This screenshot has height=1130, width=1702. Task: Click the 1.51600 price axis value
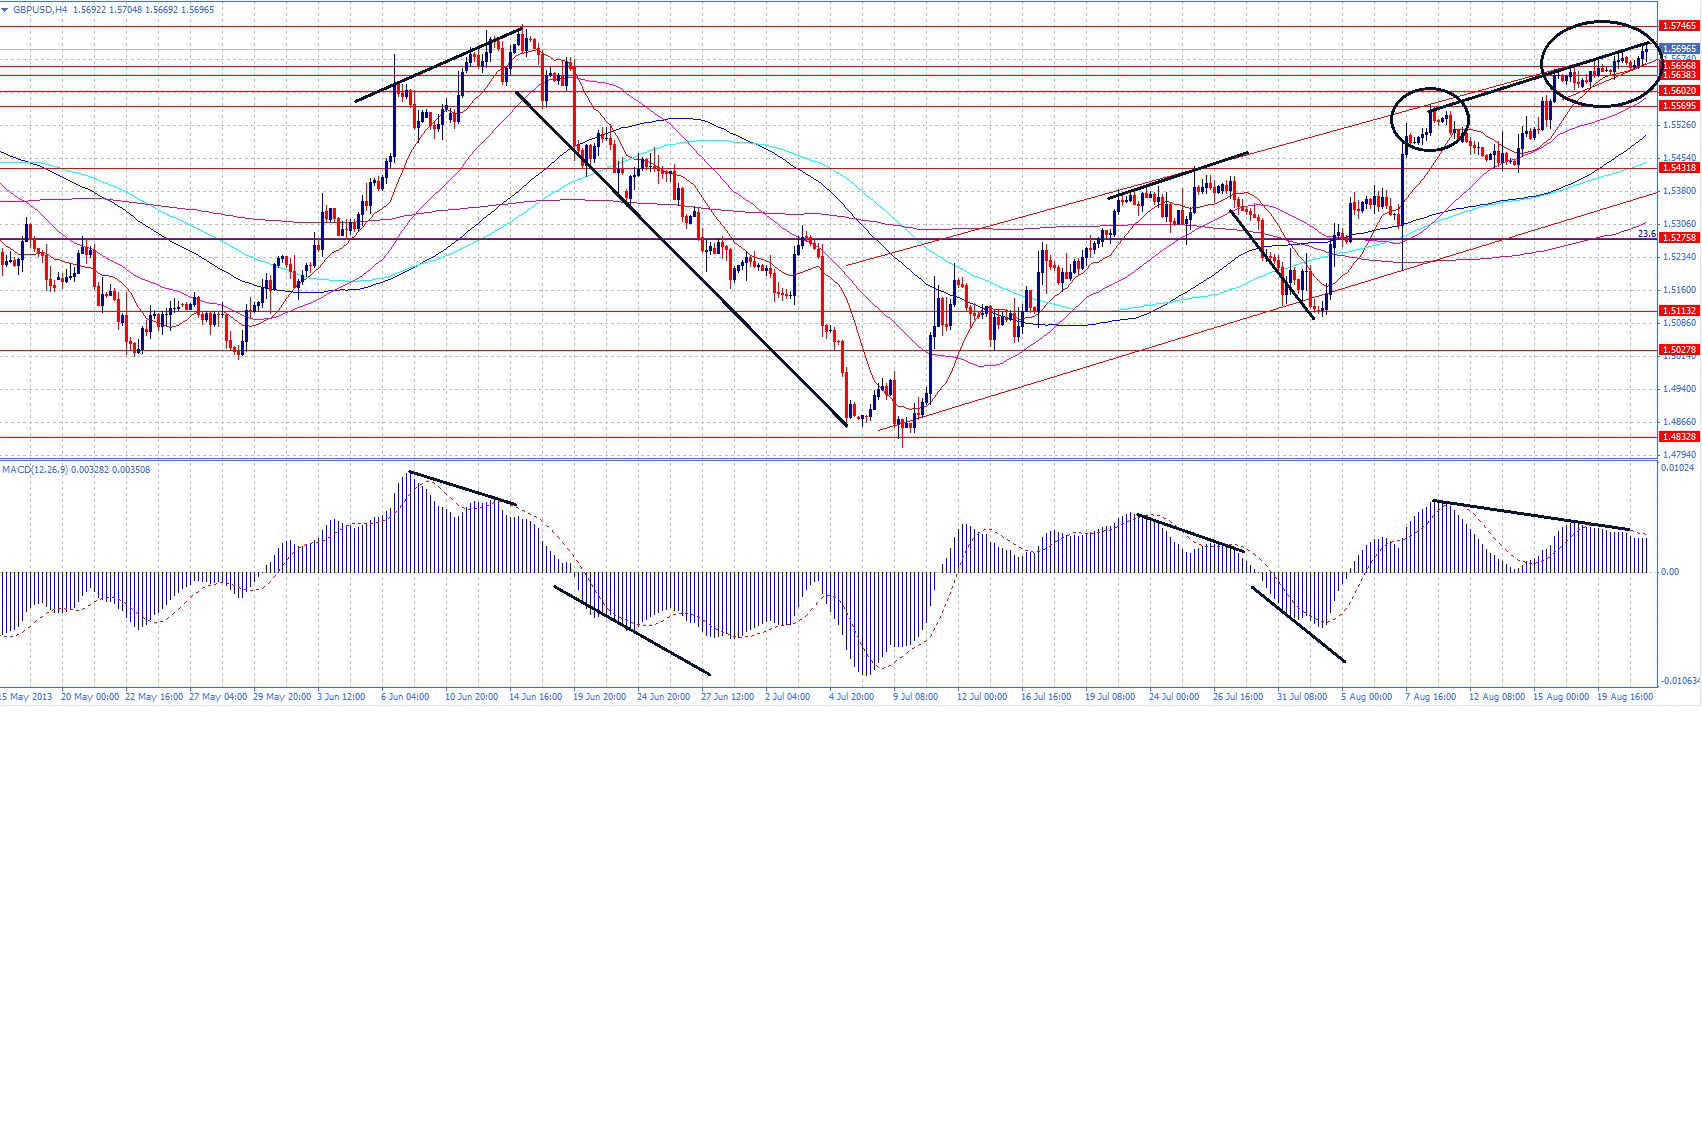click(x=1679, y=290)
